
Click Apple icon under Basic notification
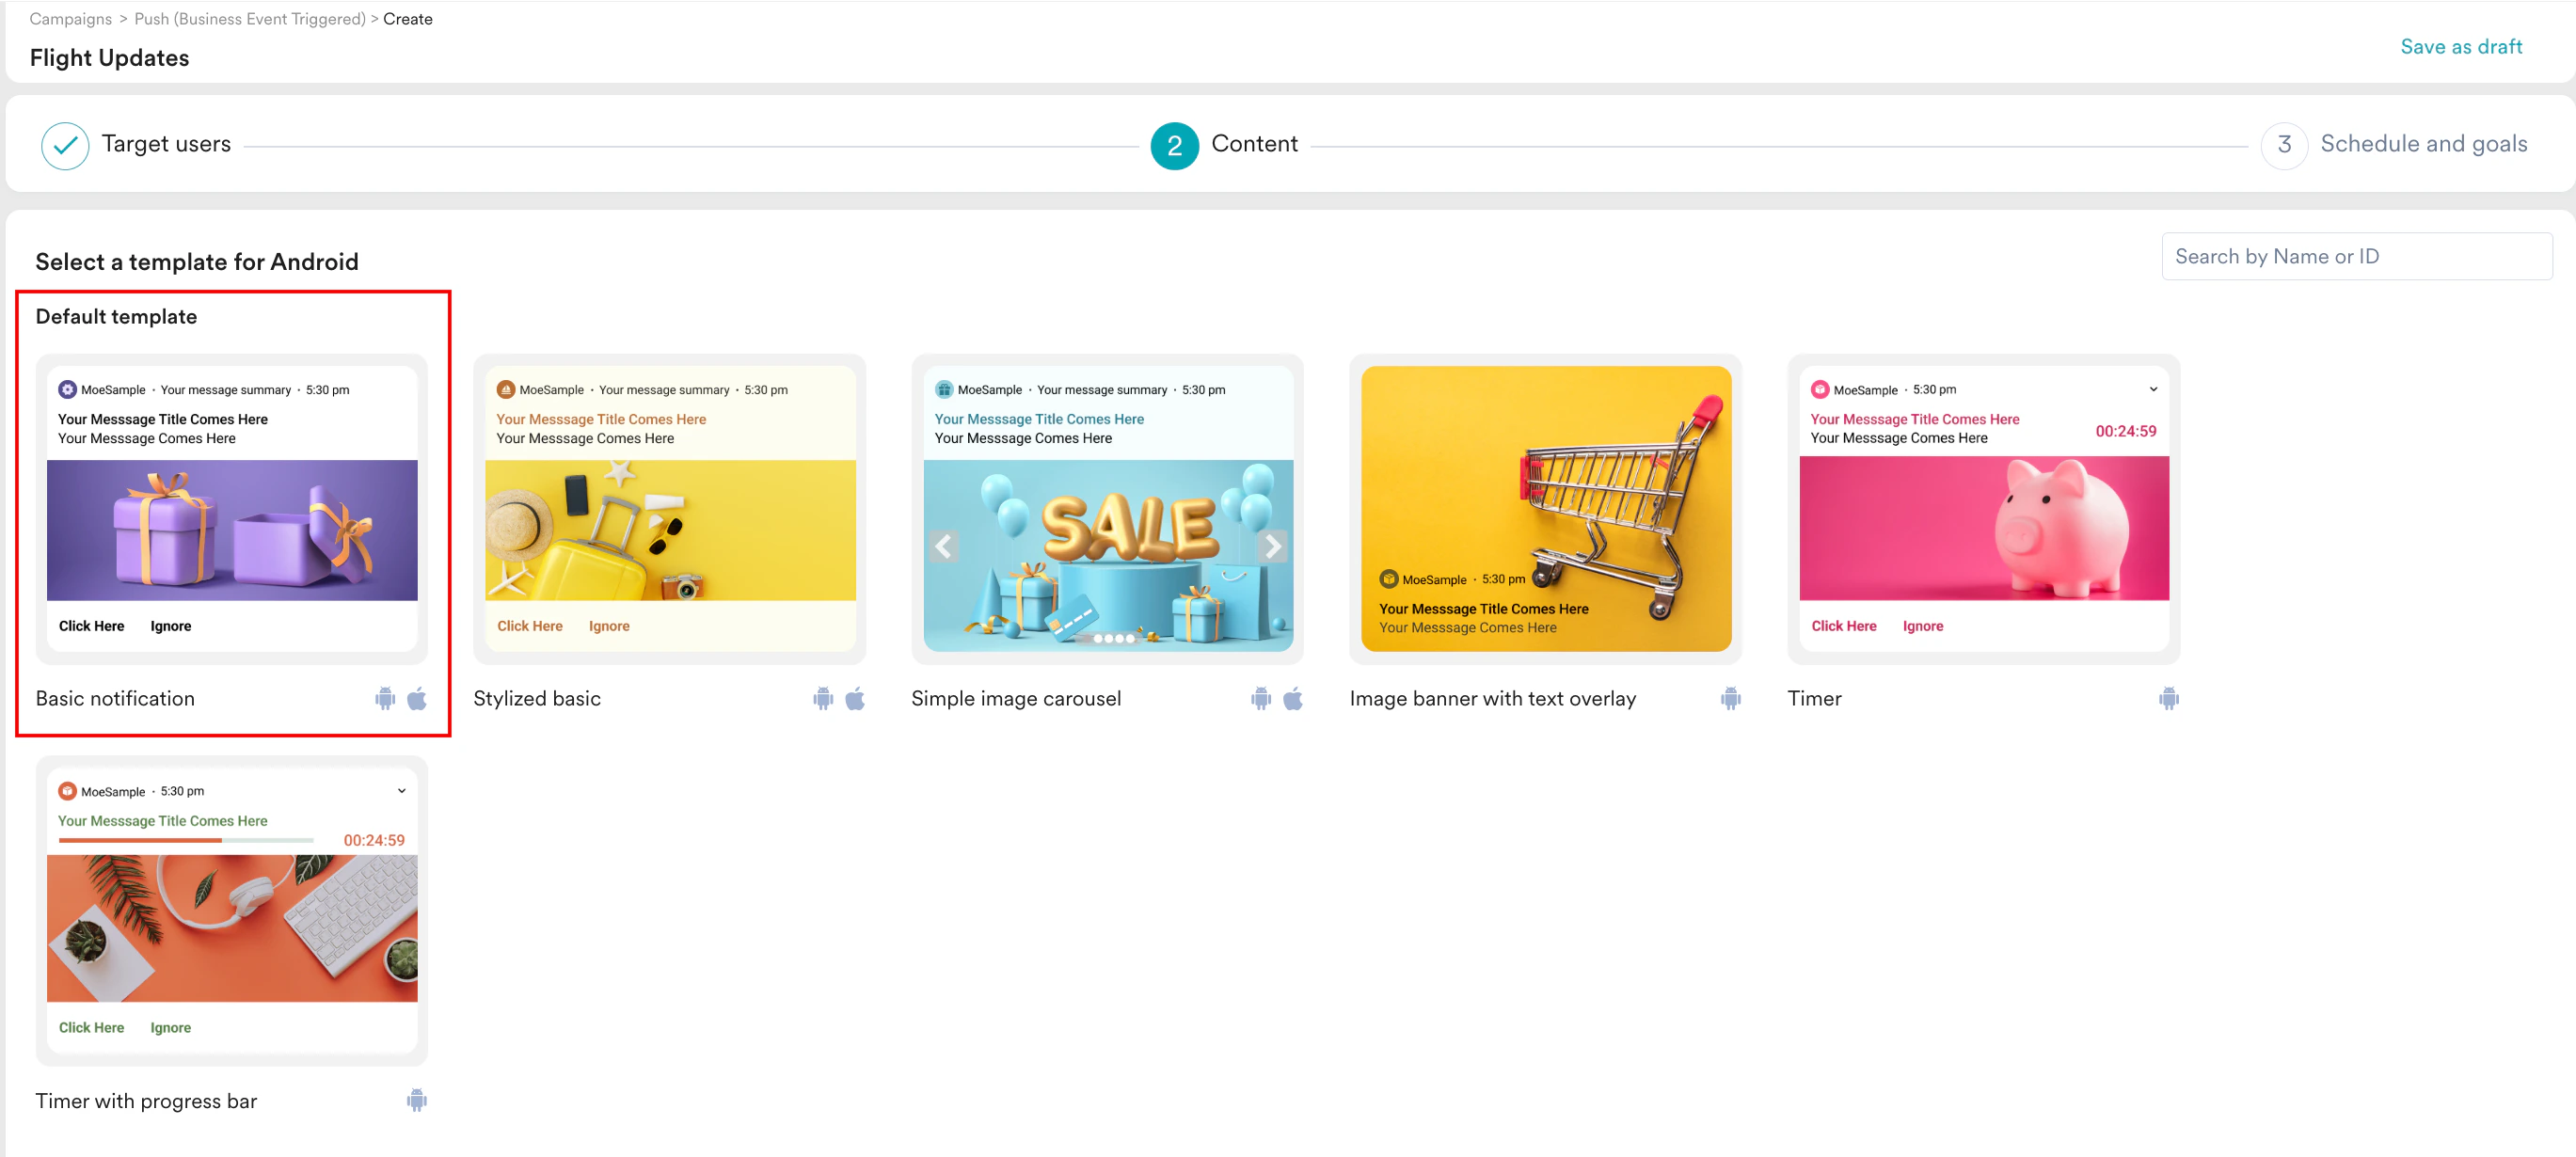(417, 698)
